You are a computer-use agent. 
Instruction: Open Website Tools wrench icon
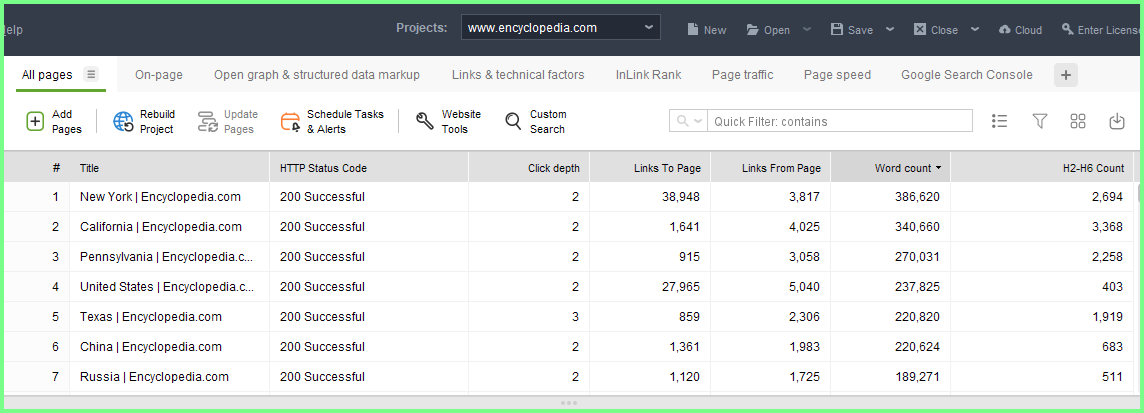425,121
